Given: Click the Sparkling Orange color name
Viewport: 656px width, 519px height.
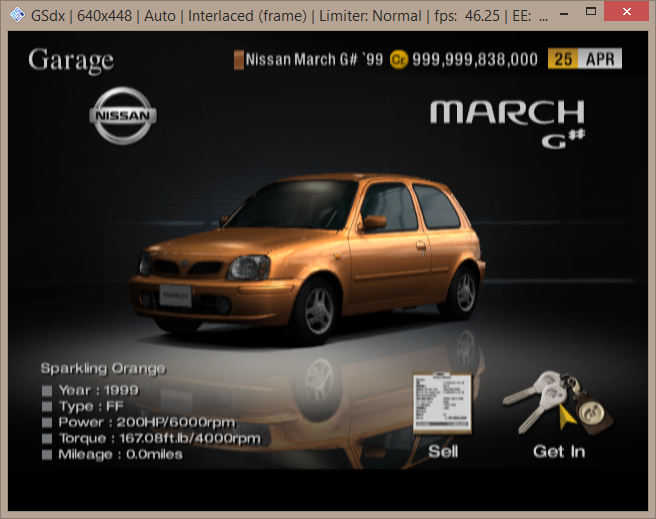Looking at the screenshot, I should click(x=103, y=368).
